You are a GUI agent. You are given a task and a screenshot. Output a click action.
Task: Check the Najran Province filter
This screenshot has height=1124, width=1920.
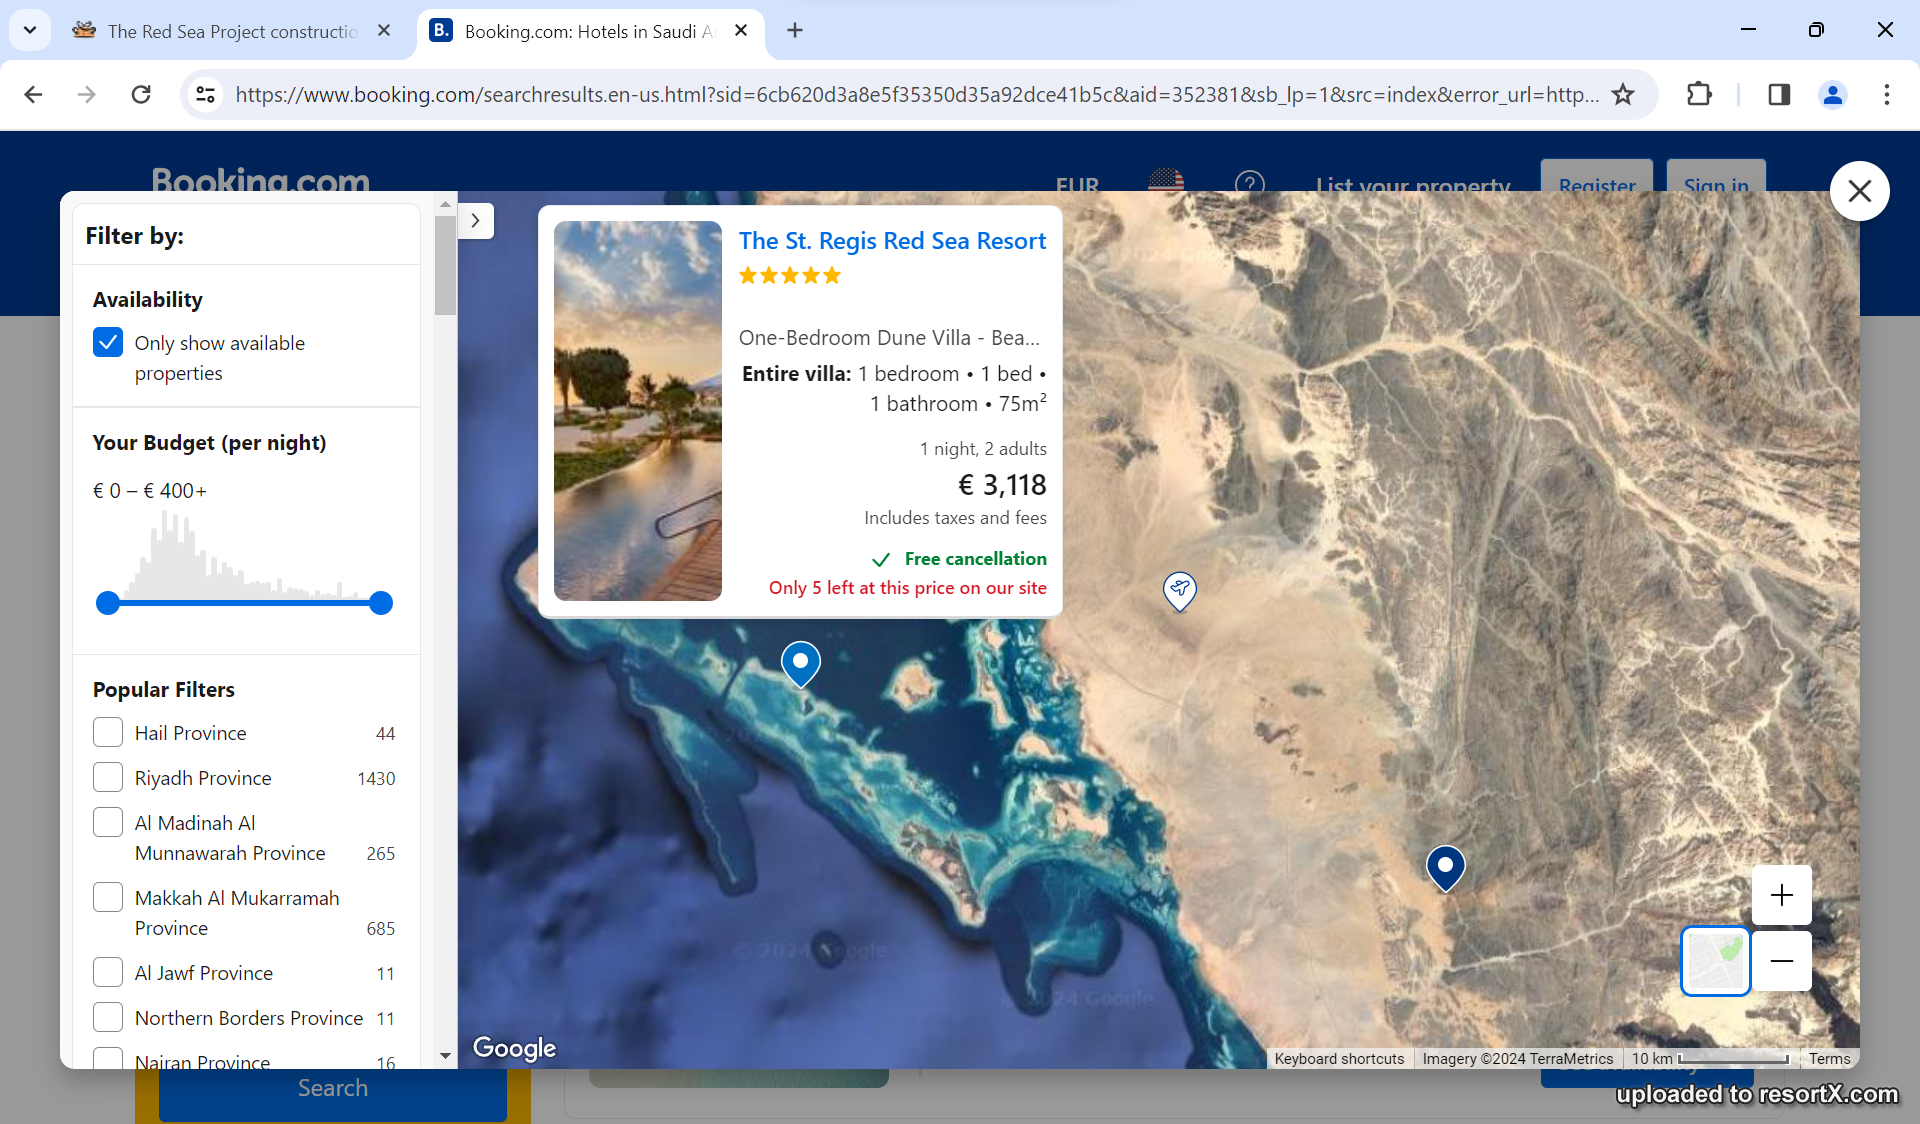click(x=108, y=1058)
